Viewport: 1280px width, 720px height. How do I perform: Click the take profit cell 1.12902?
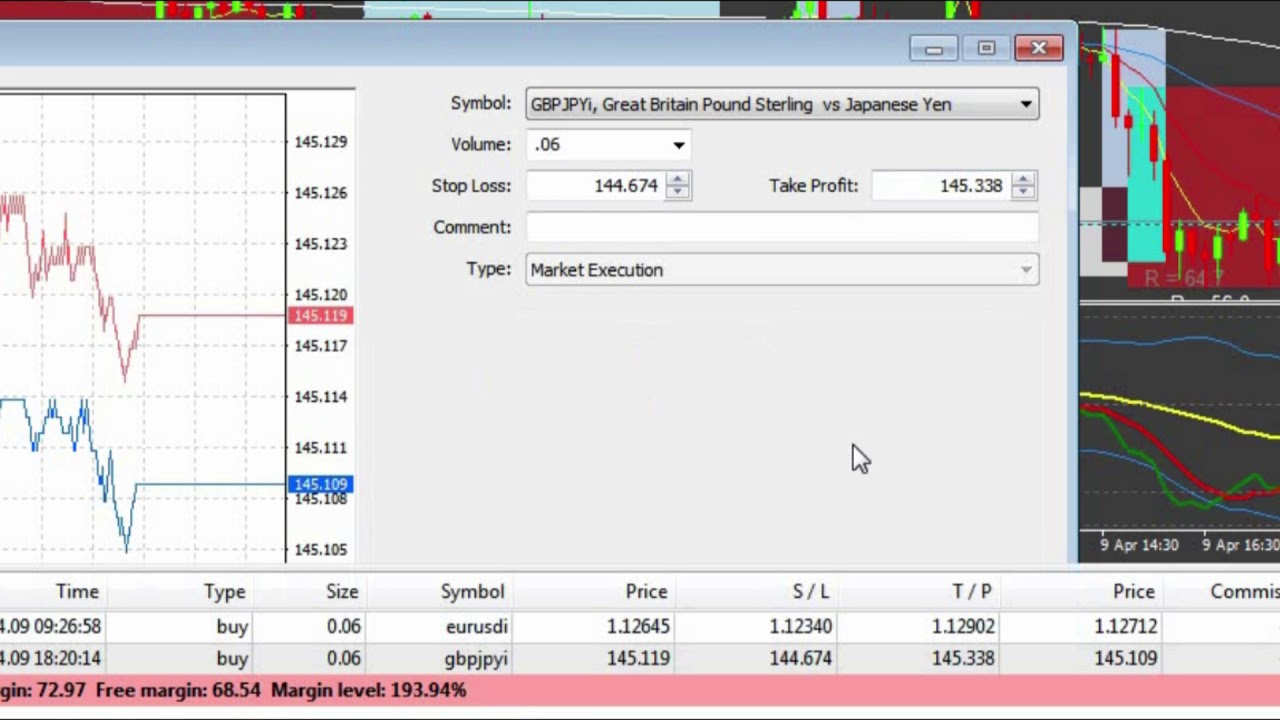click(x=962, y=627)
